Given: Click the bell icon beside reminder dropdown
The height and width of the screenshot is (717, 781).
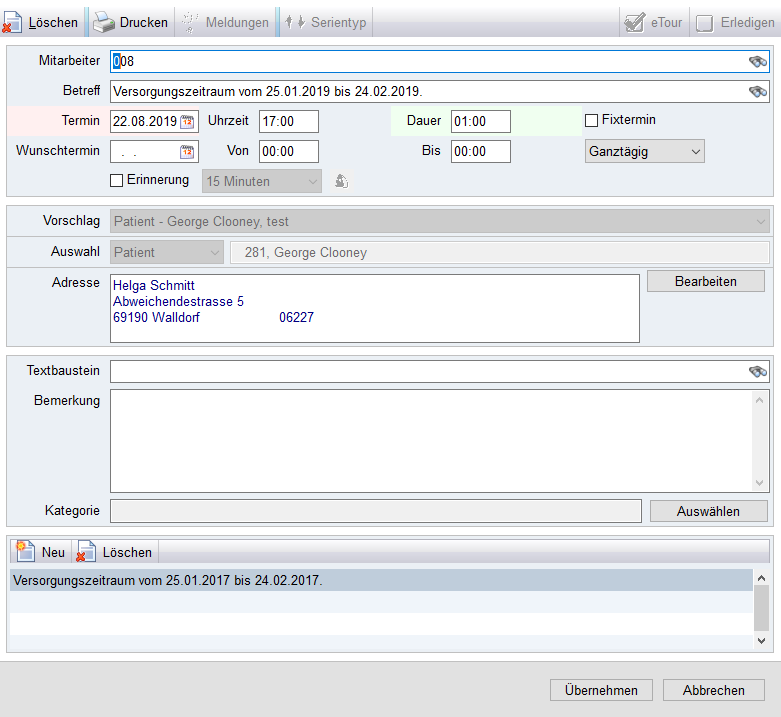Looking at the screenshot, I should [341, 182].
